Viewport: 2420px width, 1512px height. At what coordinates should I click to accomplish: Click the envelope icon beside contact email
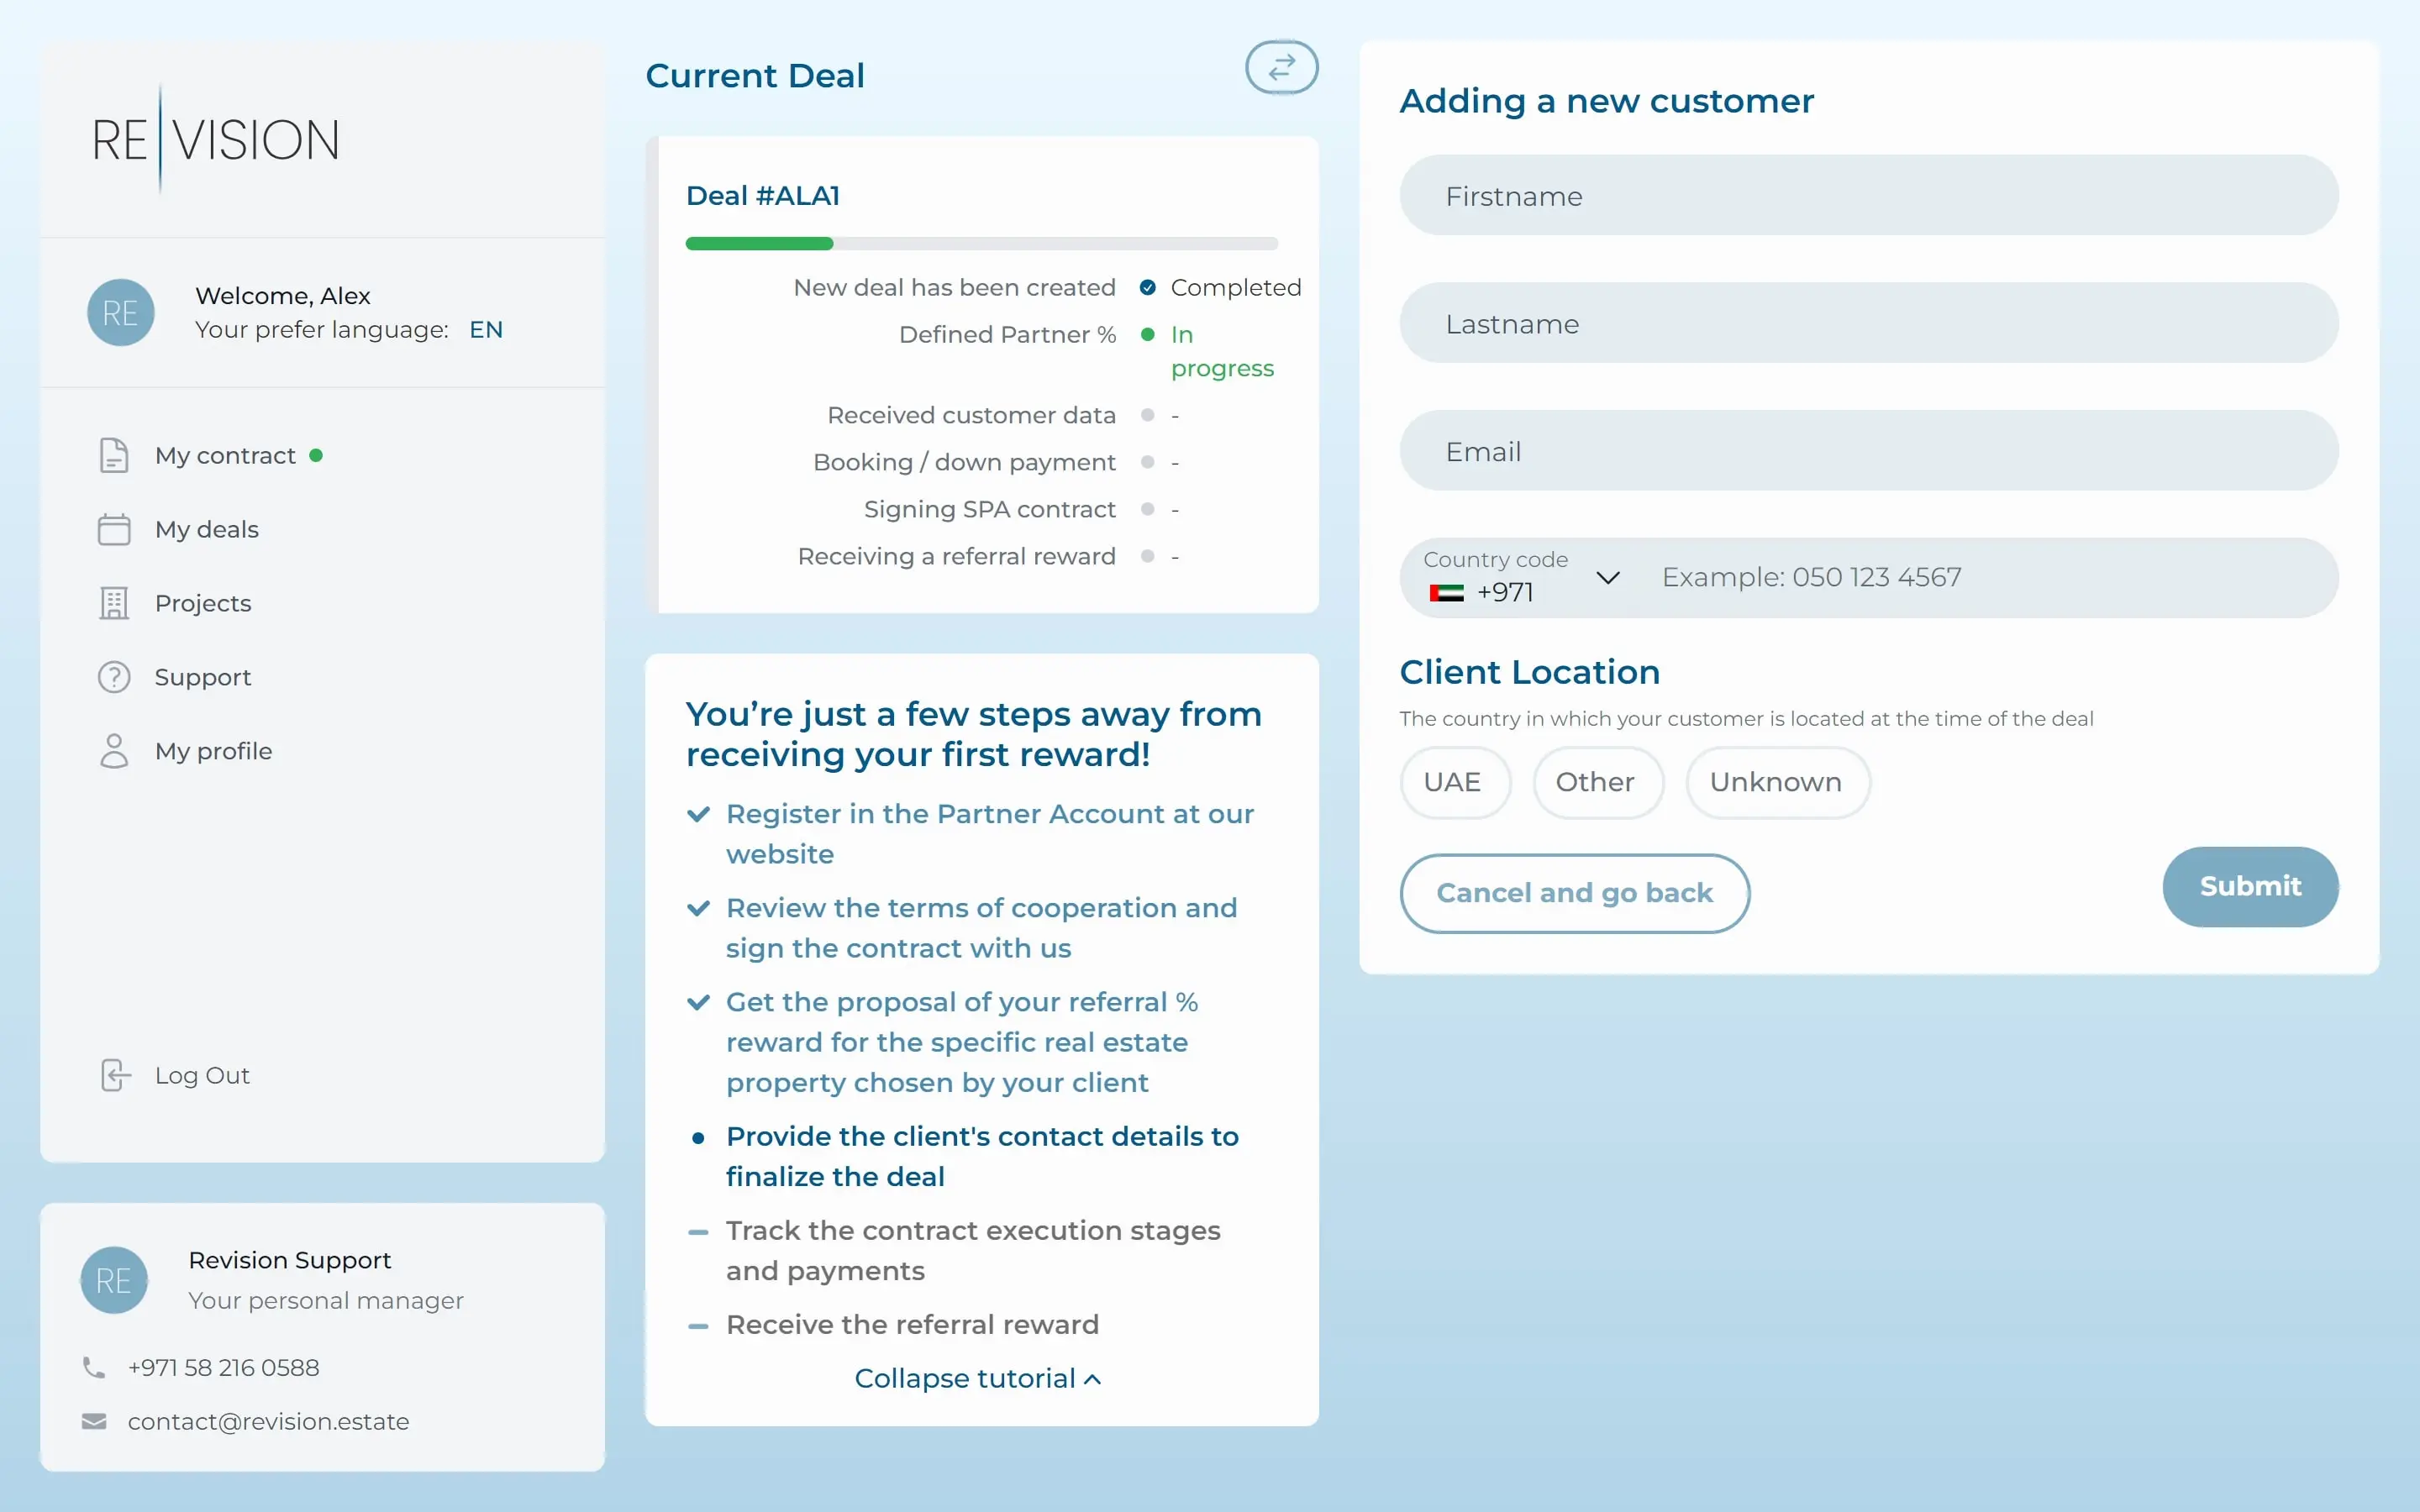(x=94, y=1421)
